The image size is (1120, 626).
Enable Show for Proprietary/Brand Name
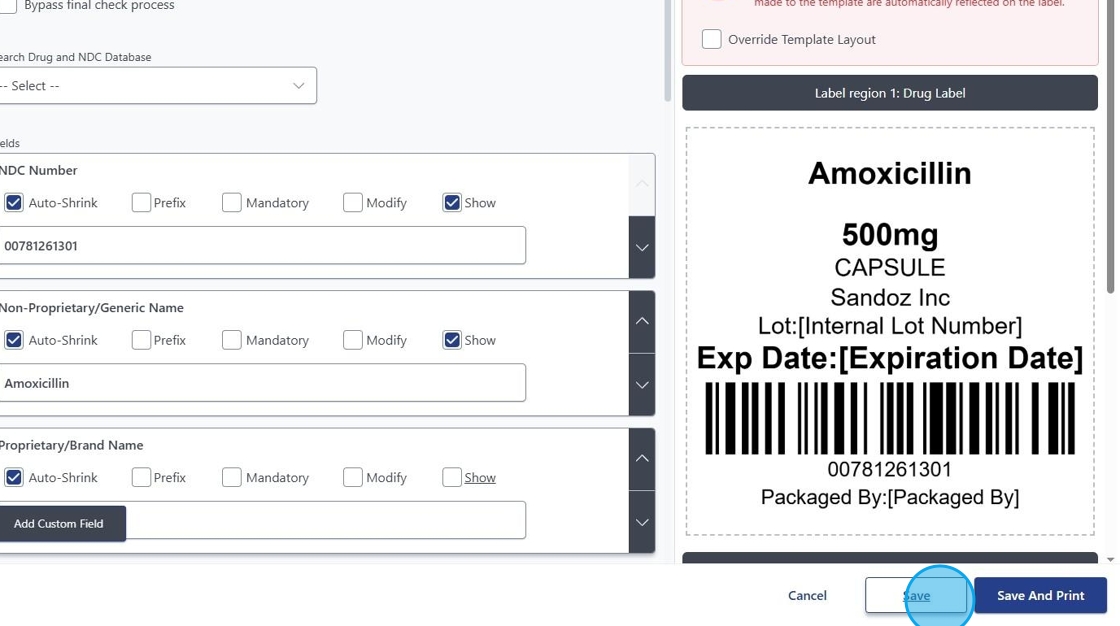452,477
